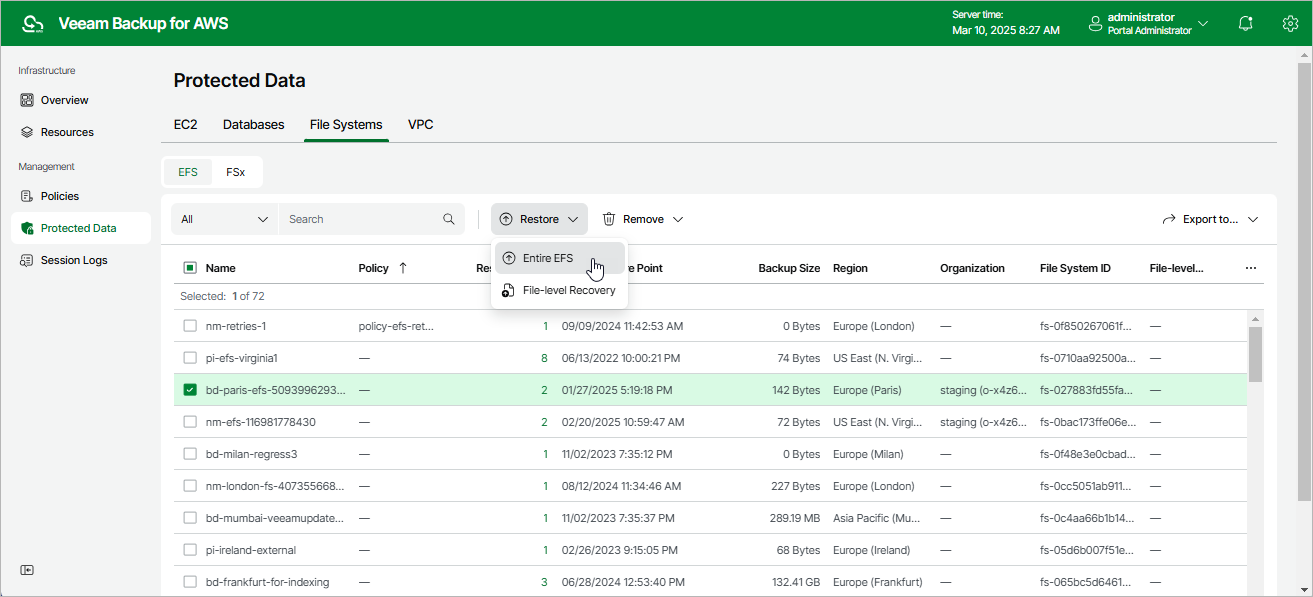Screen dimensions: 1313x597
Task: Choose File-level Recovery from Restore menu
Action: coord(568,290)
